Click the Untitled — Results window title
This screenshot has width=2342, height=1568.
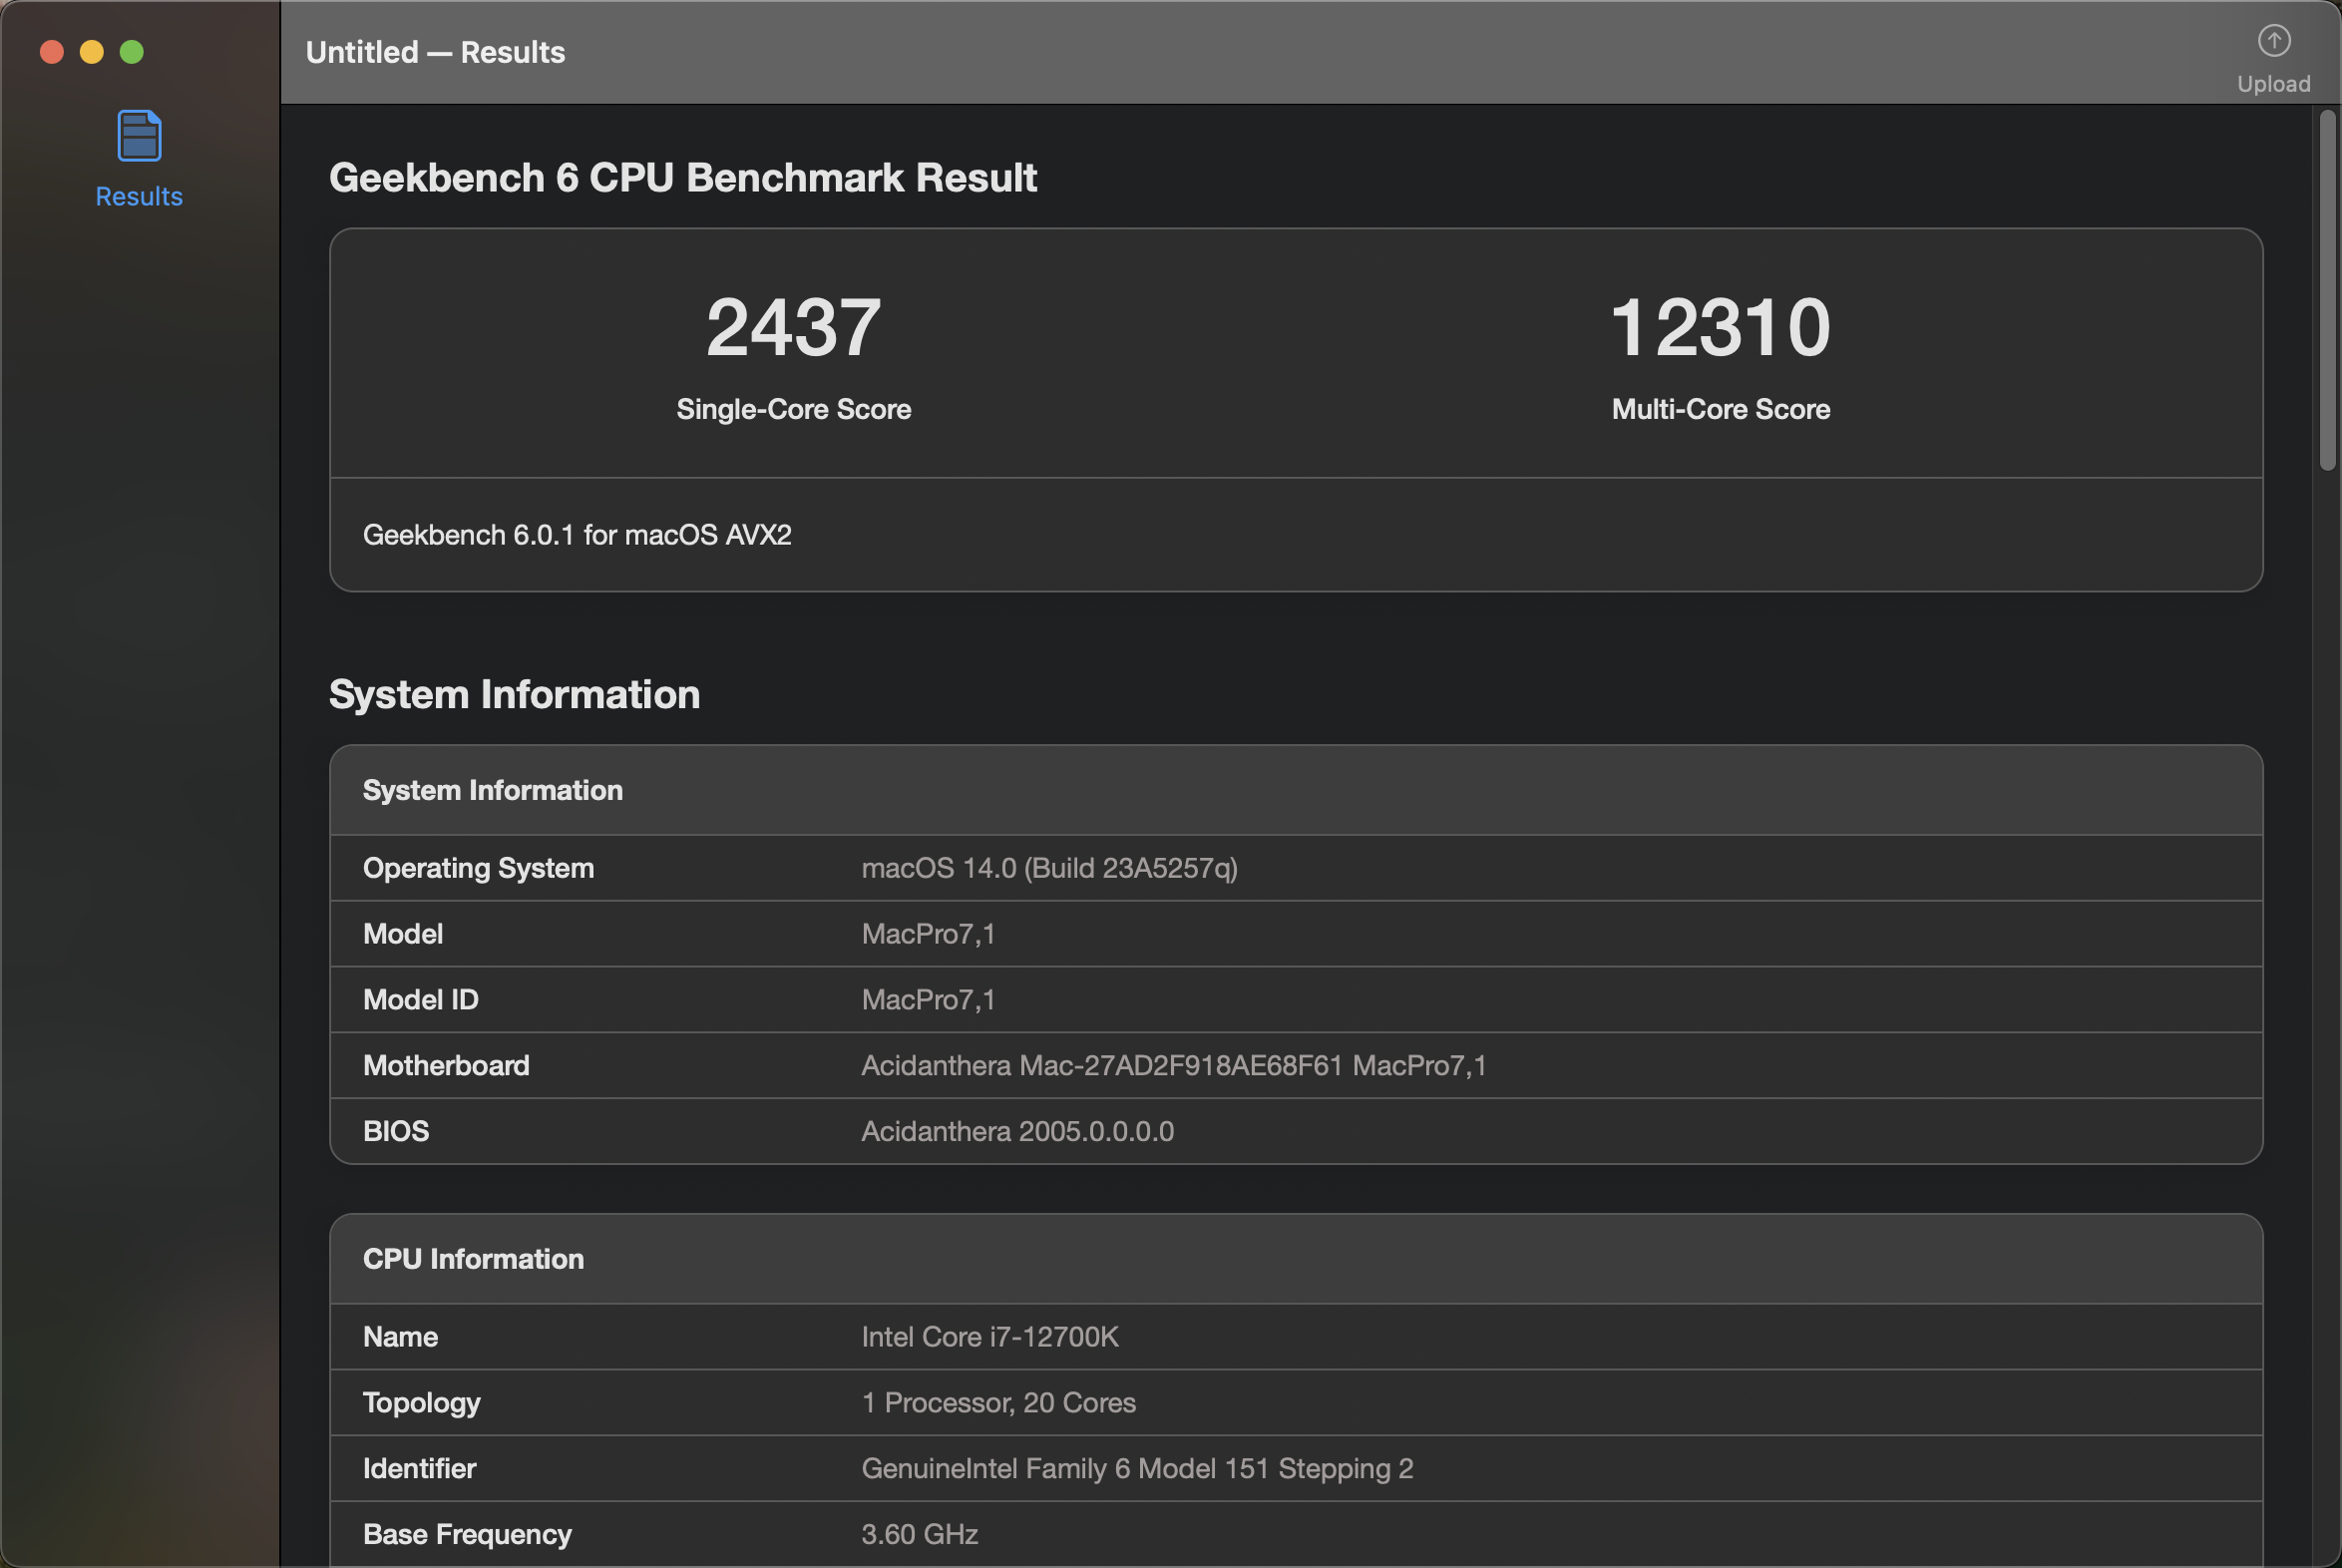(435, 52)
